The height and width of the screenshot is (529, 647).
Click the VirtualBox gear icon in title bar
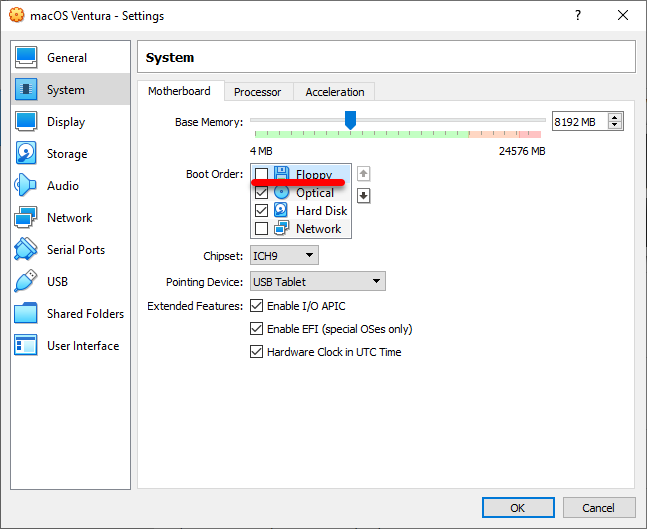[17, 15]
